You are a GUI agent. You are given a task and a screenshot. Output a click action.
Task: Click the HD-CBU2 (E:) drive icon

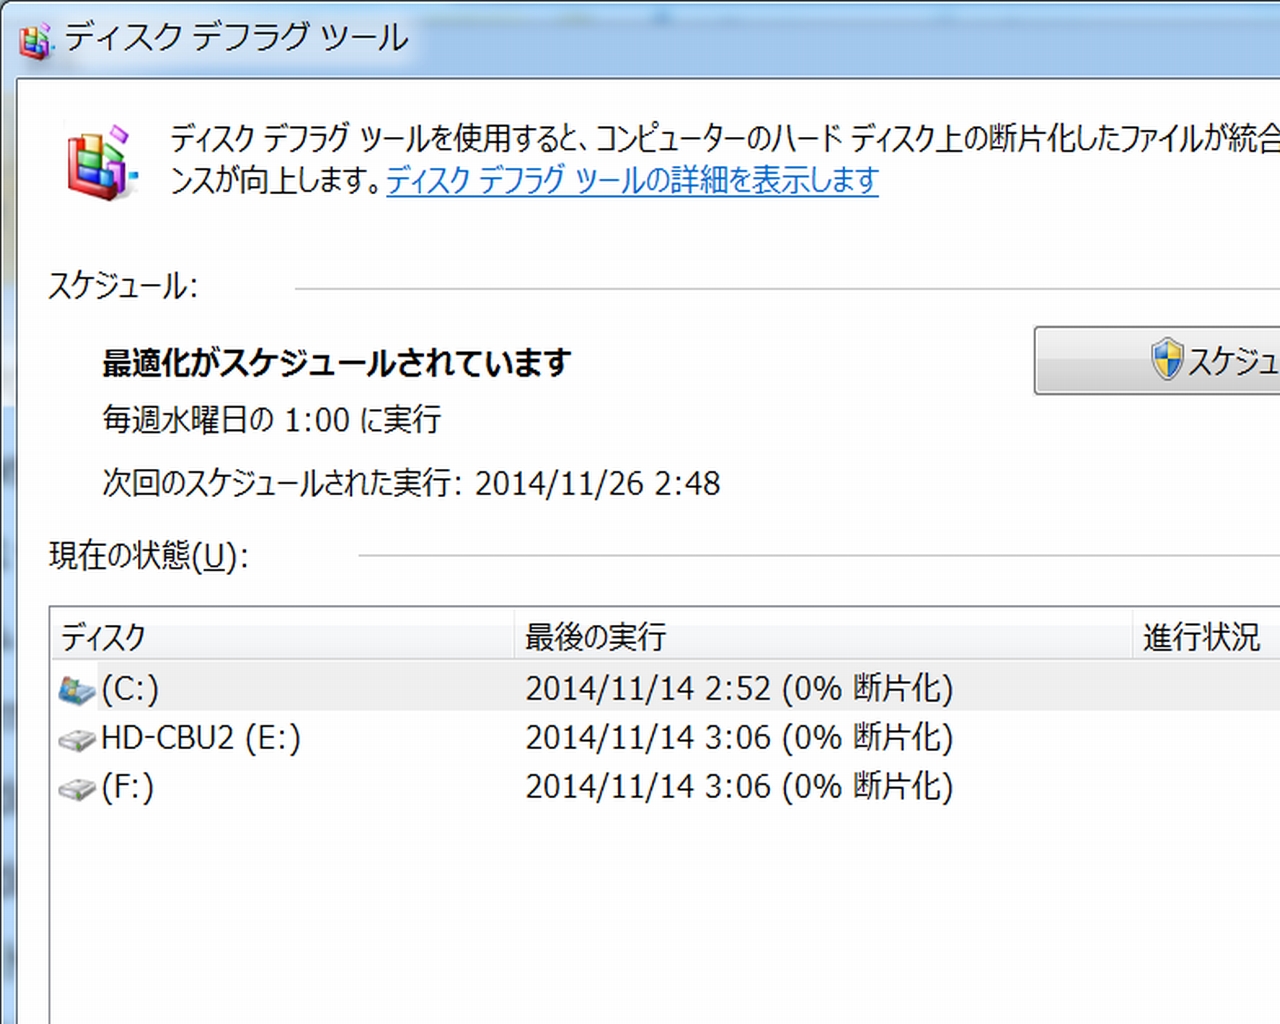[x=76, y=739]
